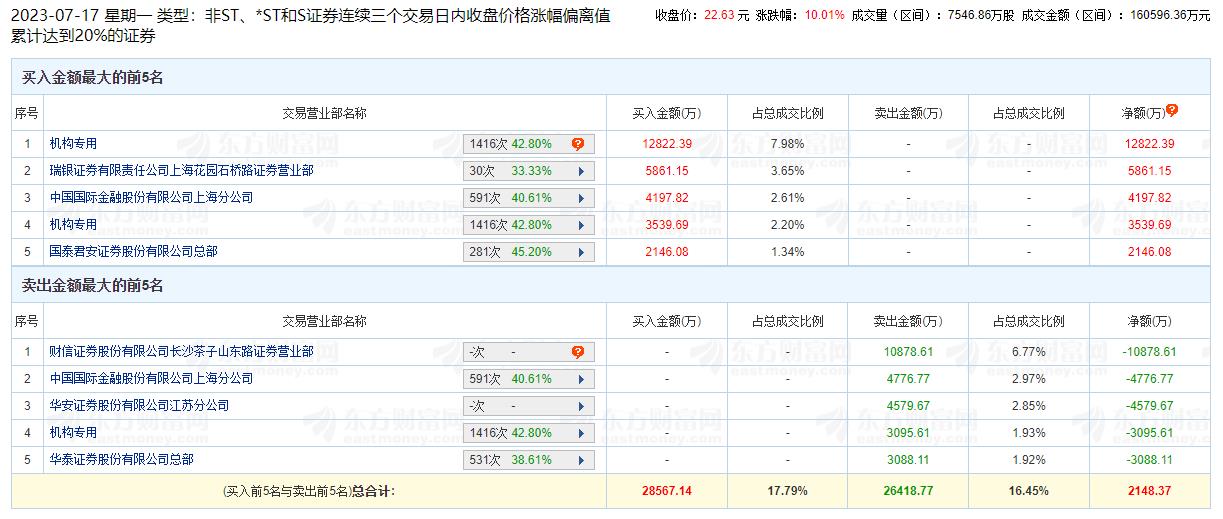Click total ratio 16.45%
This screenshot has height=519, width=1223.
click(x=1028, y=491)
